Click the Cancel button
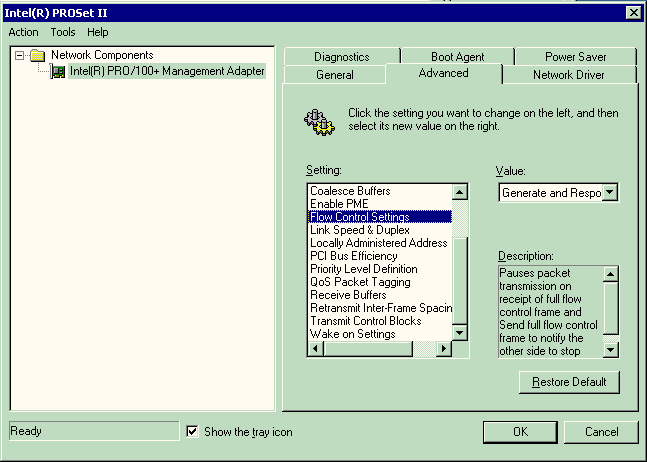Screen dimensions: 647x462 (x=601, y=432)
